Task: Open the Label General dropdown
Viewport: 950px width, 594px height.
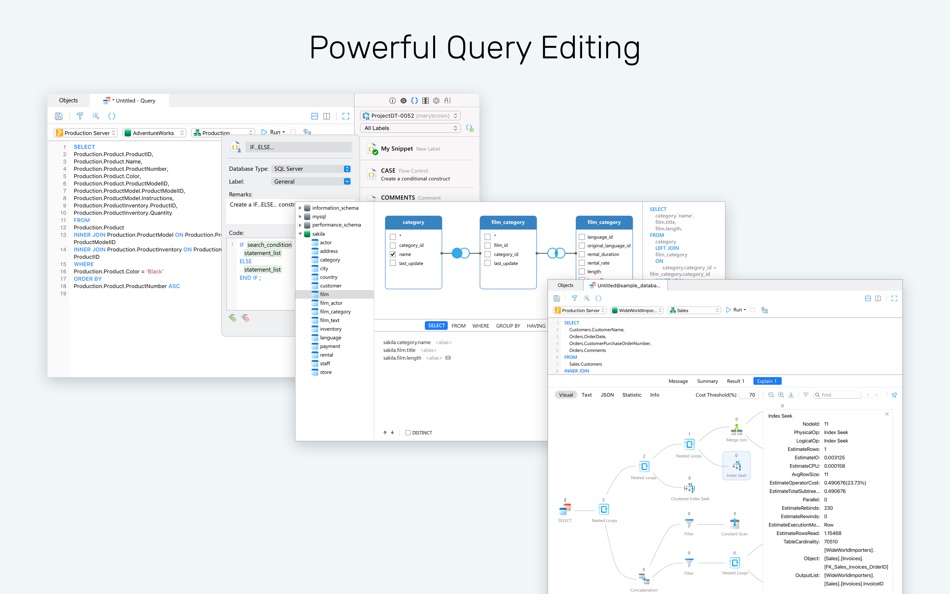Action: click(311, 181)
